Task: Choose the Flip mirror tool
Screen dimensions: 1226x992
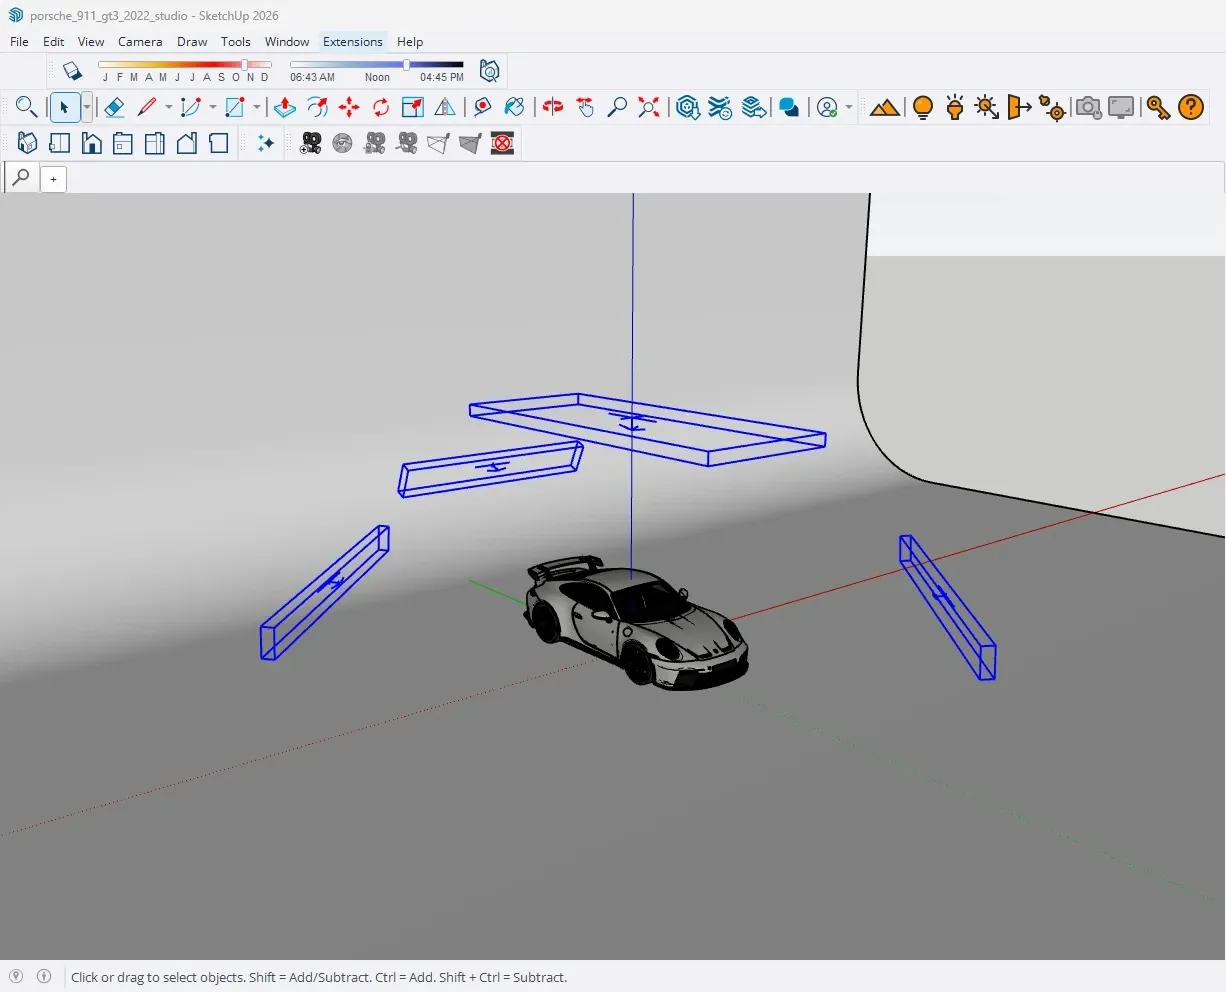Action: point(445,107)
